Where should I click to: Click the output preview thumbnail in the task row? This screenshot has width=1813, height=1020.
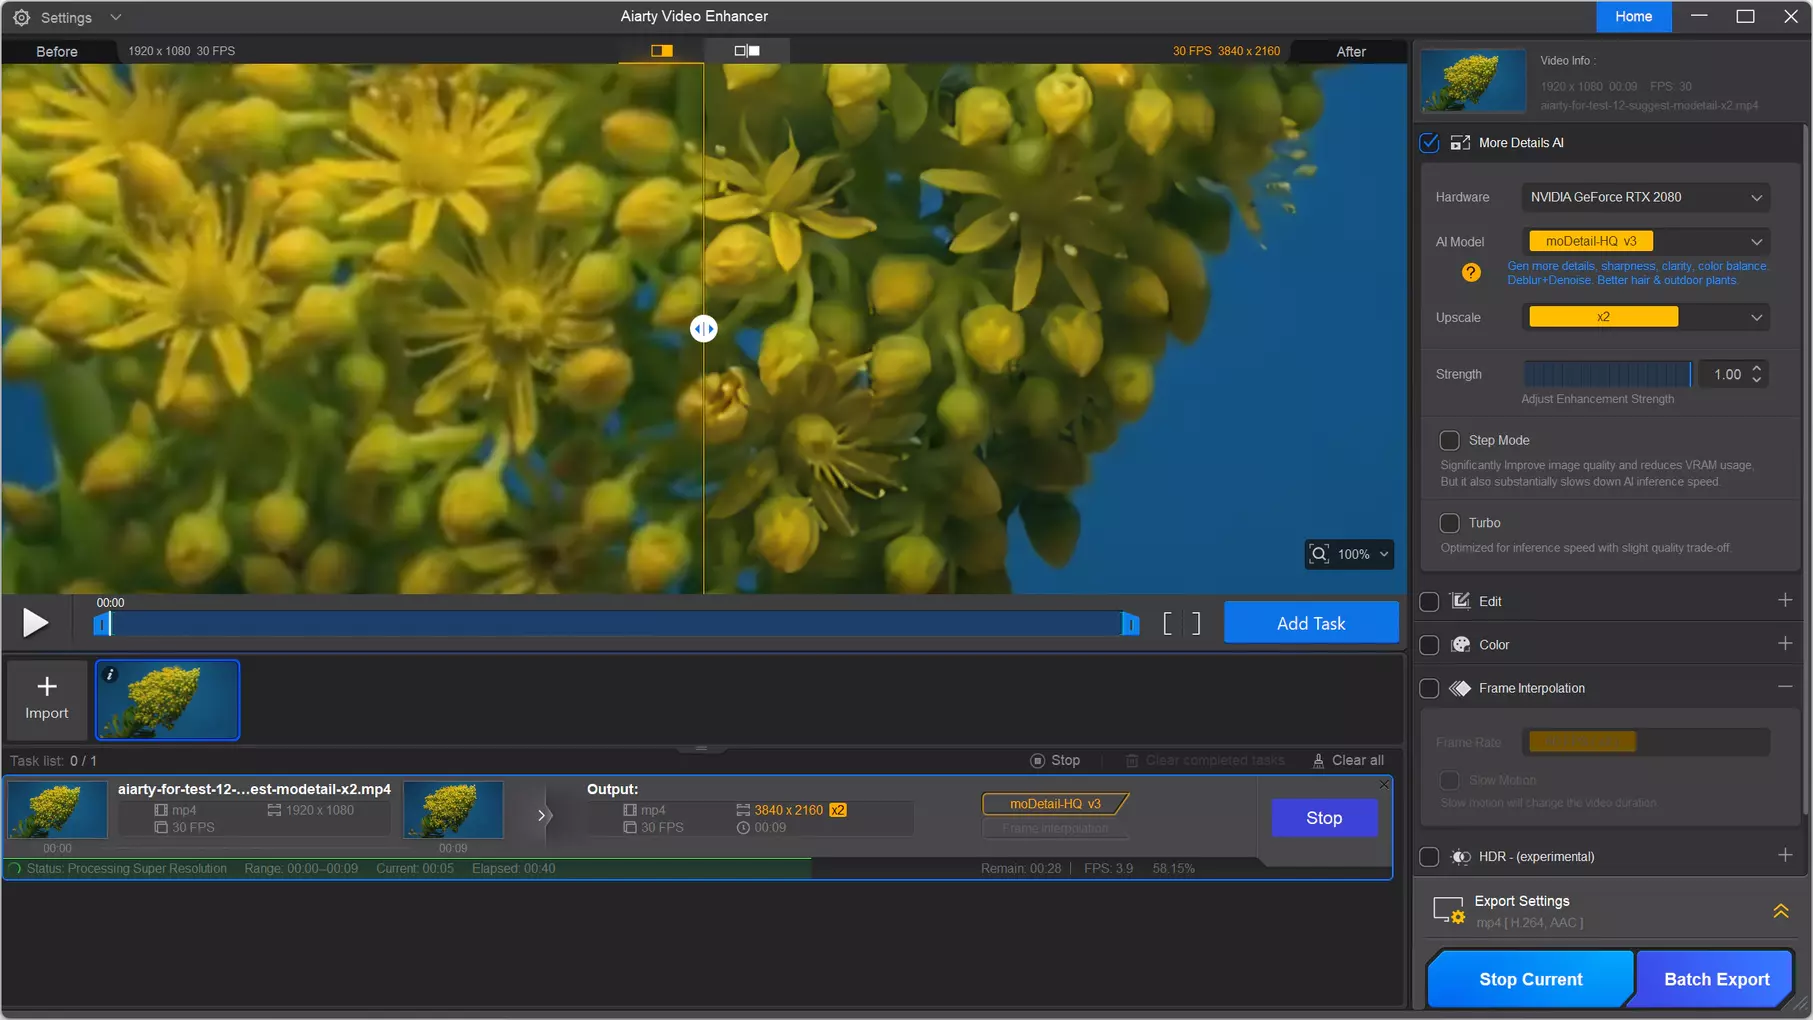click(x=453, y=809)
